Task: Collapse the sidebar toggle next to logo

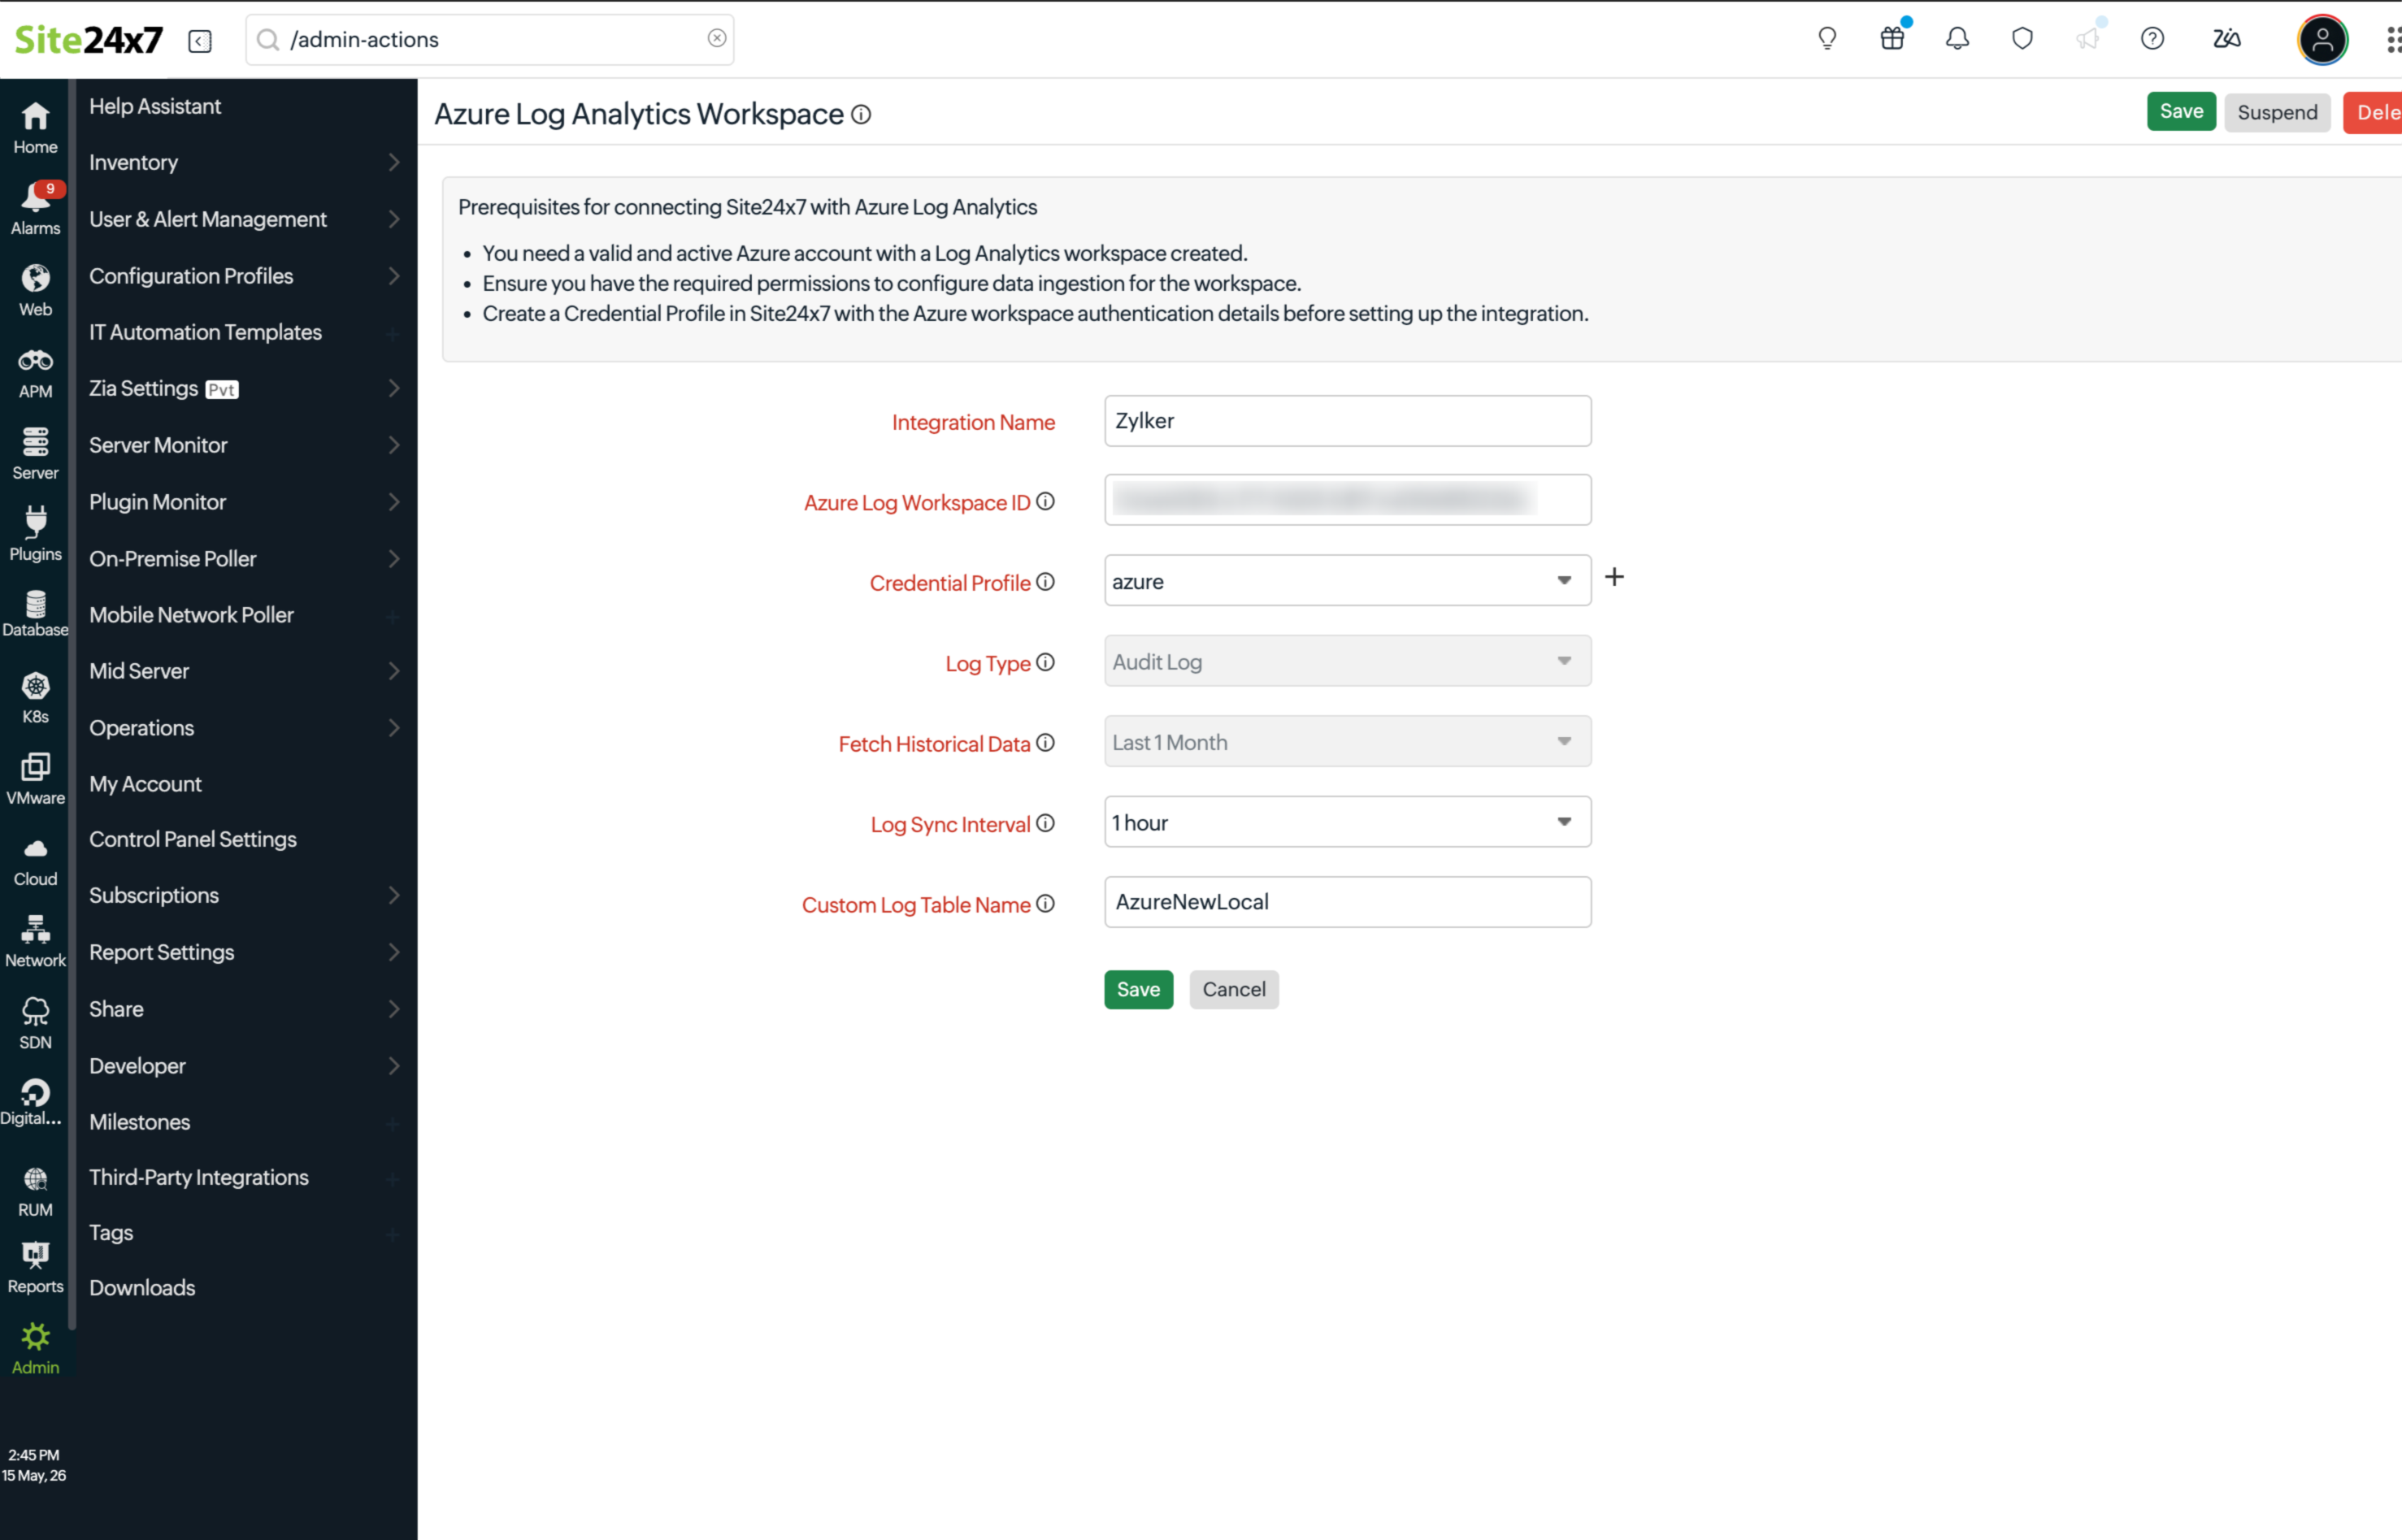Action: [x=200, y=40]
